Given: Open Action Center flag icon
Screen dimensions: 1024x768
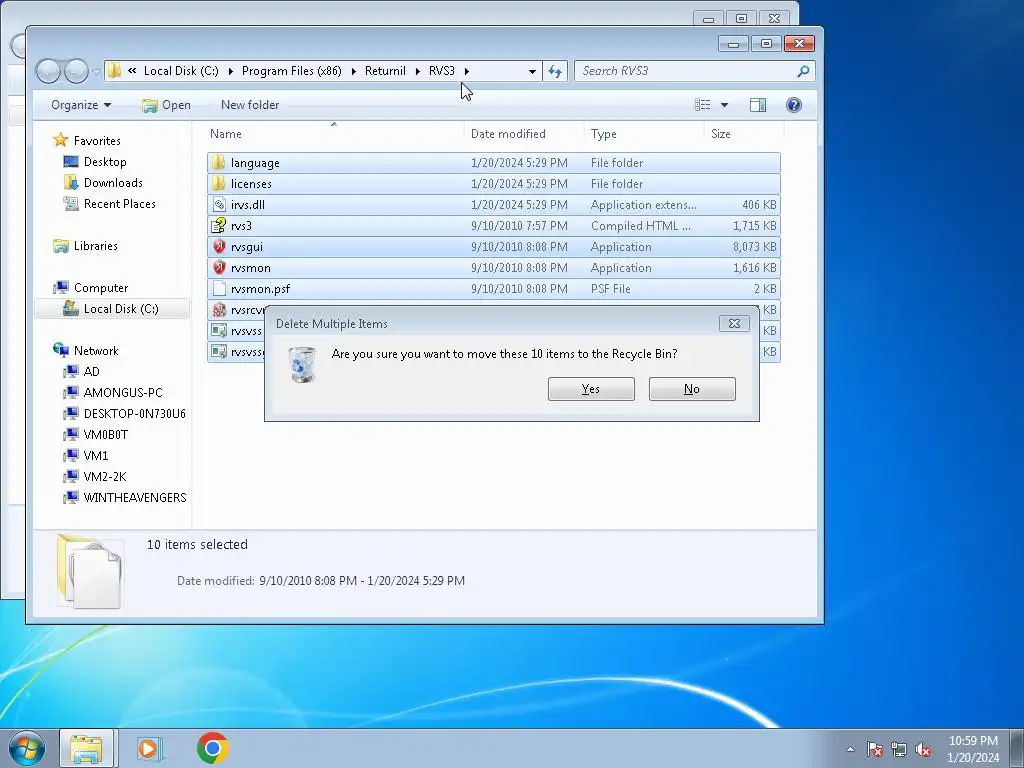Looking at the screenshot, I should [x=874, y=749].
